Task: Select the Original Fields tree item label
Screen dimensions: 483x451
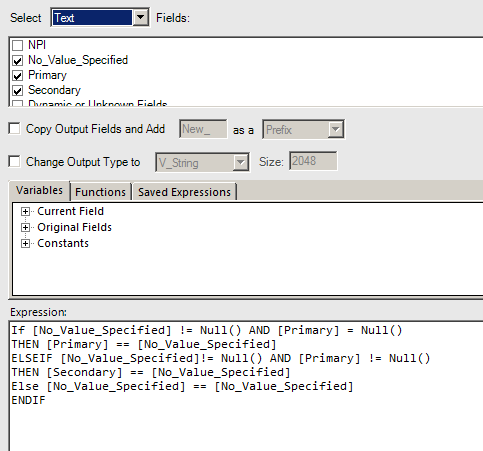Action: (74, 227)
